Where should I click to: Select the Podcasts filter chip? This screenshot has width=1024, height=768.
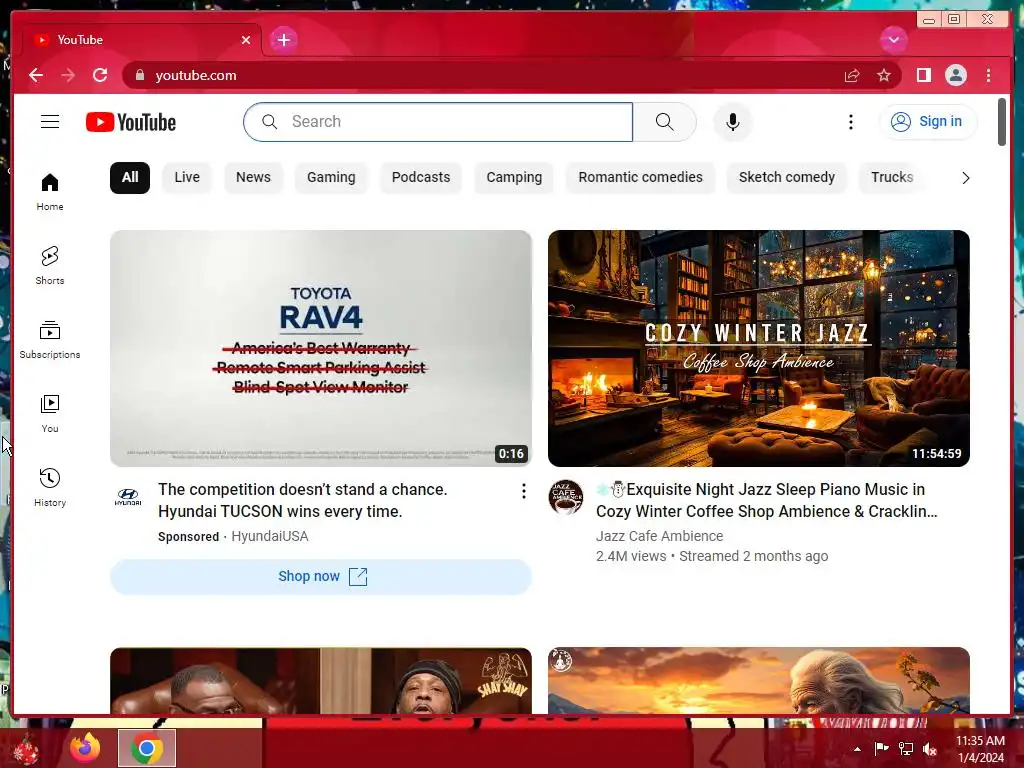[x=421, y=178]
